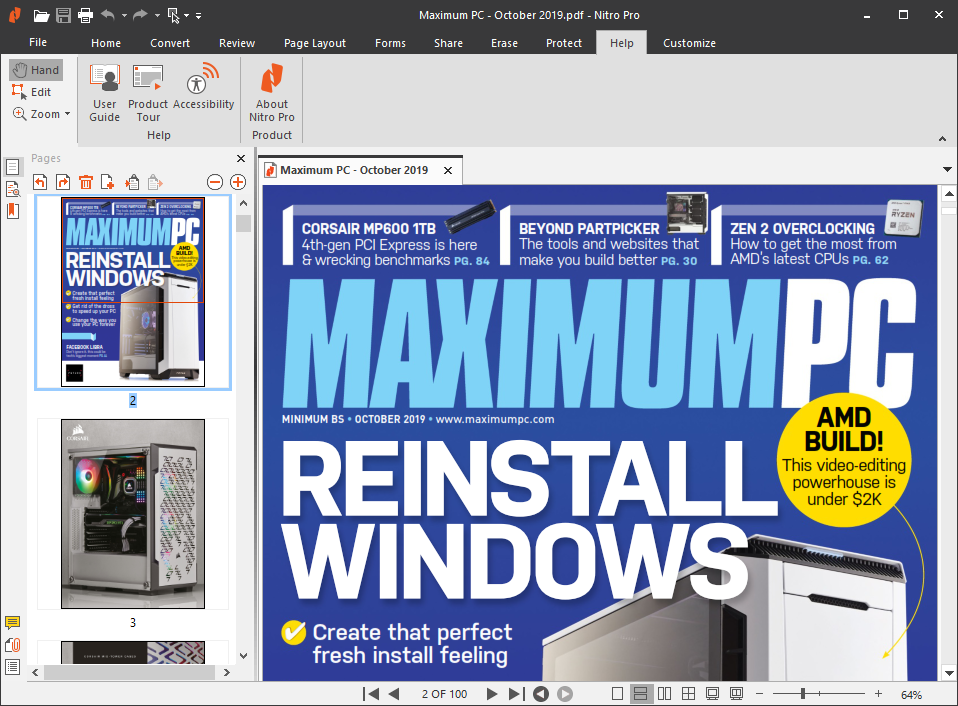Viewport: 958px width, 706px height.
Task: Select the Hand tool
Action: tap(36, 70)
